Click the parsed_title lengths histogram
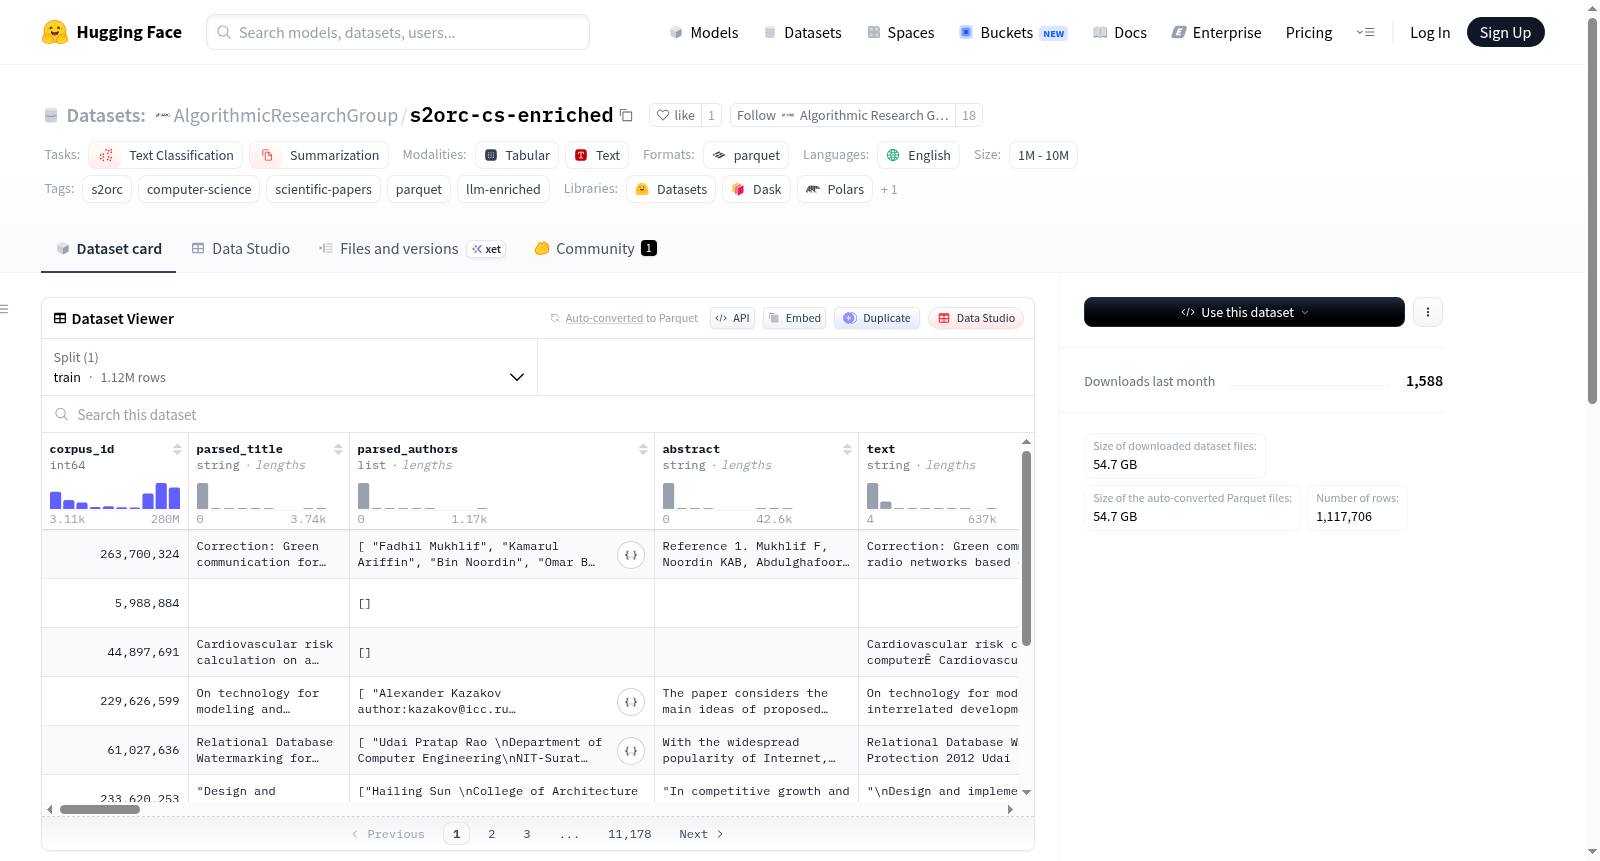Viewport: 1600px width, 861px height. click(x=262, y=496)
